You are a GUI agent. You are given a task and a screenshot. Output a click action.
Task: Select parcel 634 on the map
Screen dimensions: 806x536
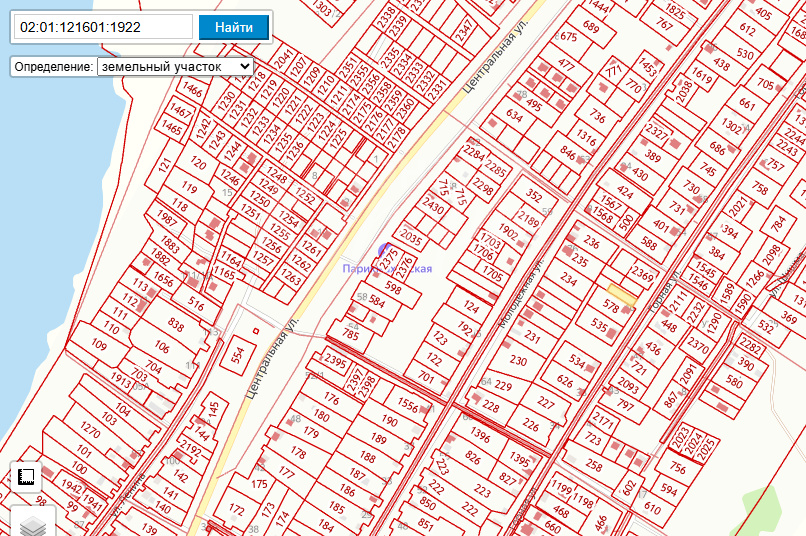(x=514, y=117)
